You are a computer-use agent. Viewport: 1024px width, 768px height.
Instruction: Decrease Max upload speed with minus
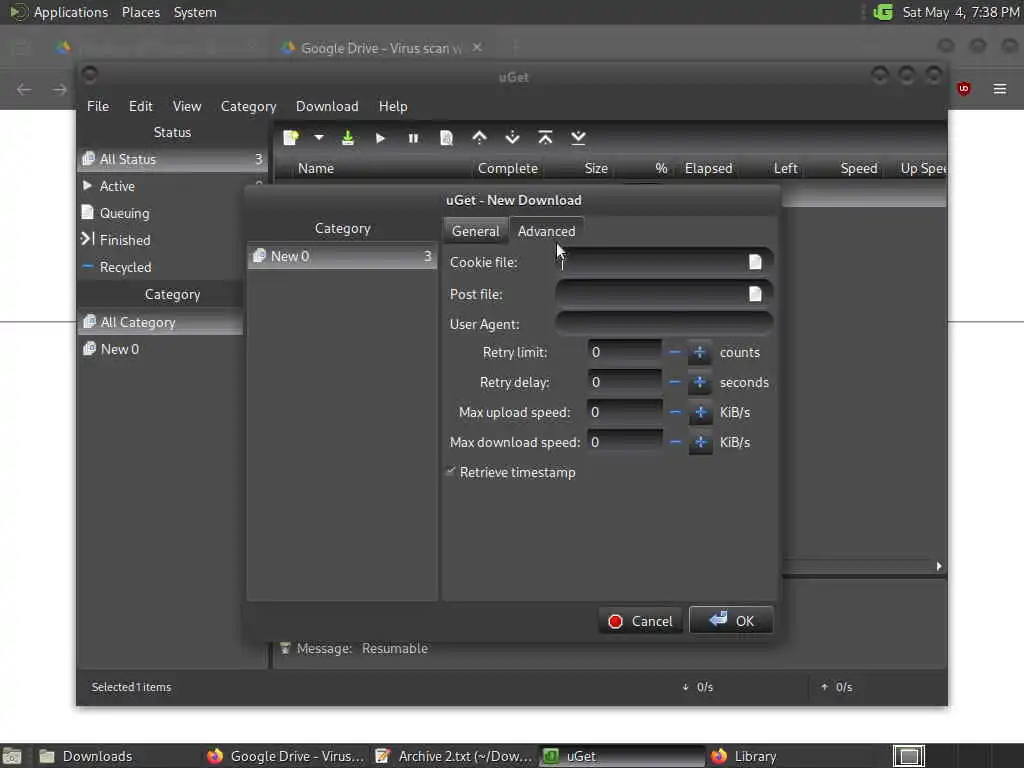[x=675, y=412]
